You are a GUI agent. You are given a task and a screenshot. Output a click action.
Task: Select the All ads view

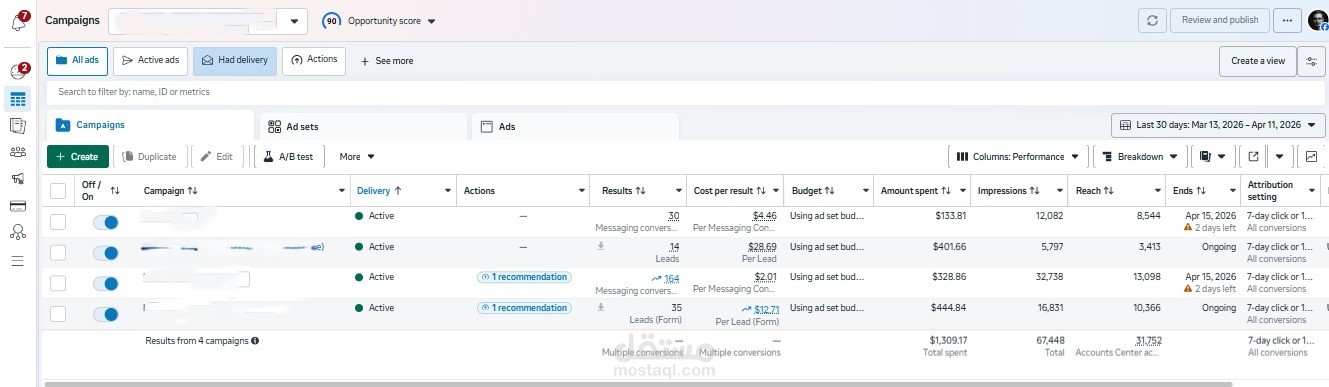tap(77, 60)
